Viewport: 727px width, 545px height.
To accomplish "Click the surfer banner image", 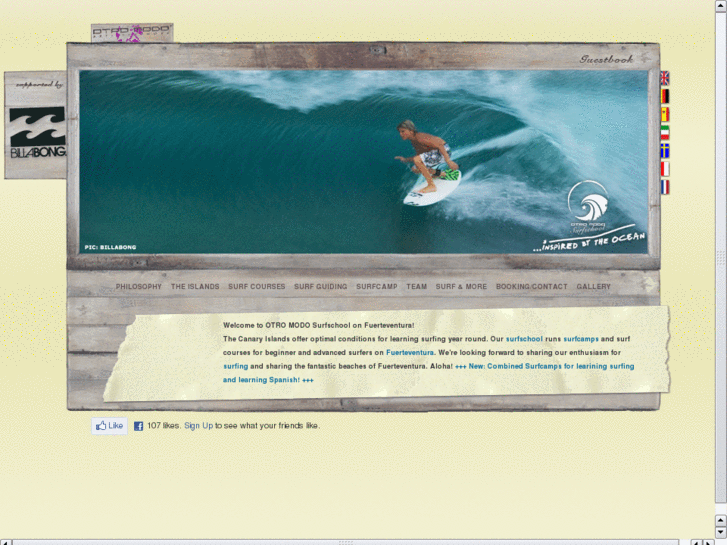I will pos(363,161).
